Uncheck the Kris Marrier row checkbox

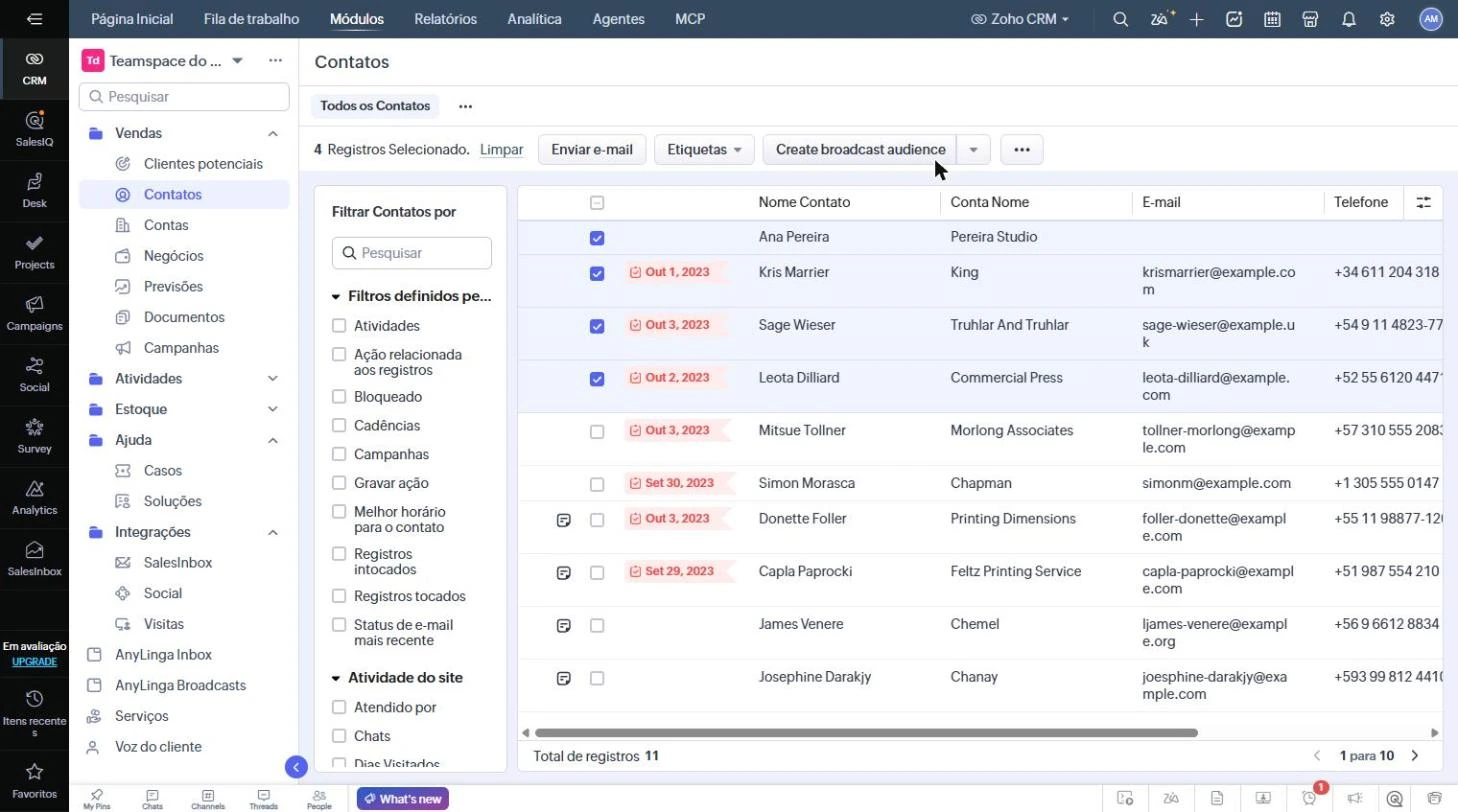597,273
